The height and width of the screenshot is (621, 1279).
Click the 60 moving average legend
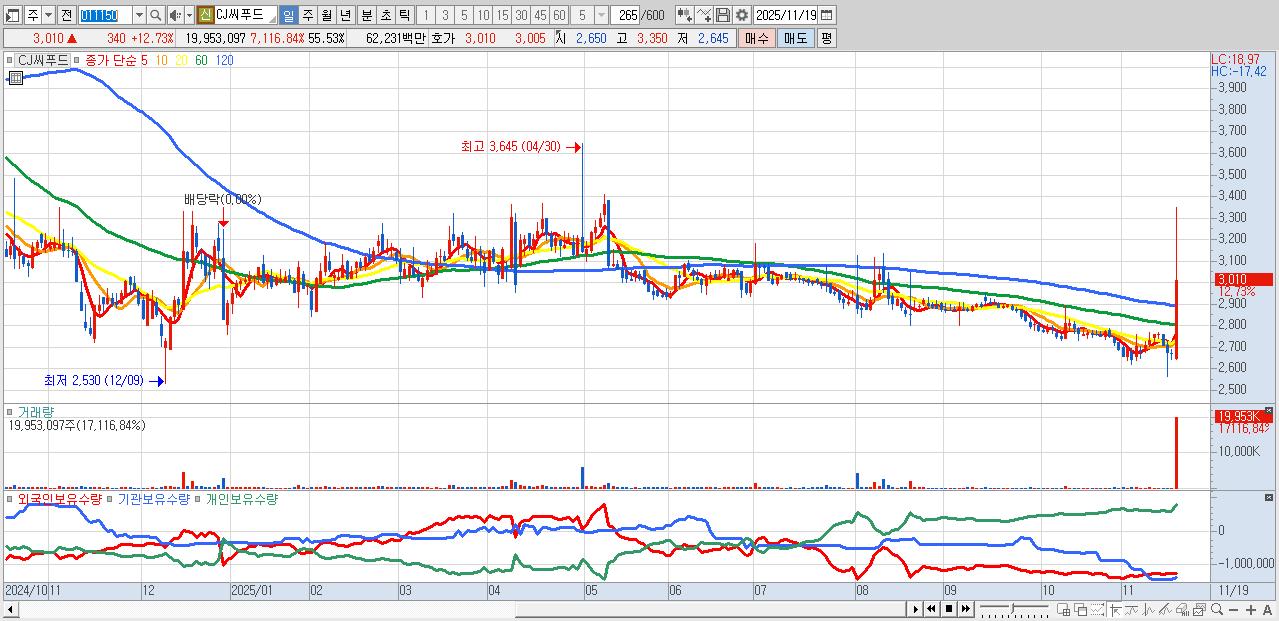coord(201,60)
